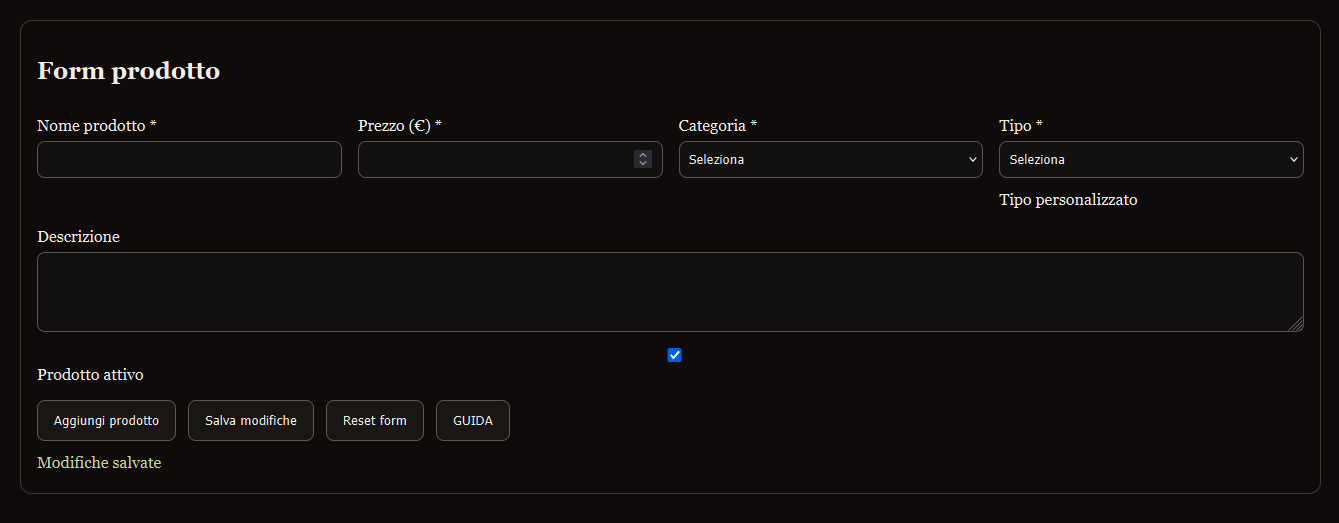Viewport: 1339px width, 523px height.
Task: Click the Descrizione label
Action: pyautogui.click(x=78, y=237)
